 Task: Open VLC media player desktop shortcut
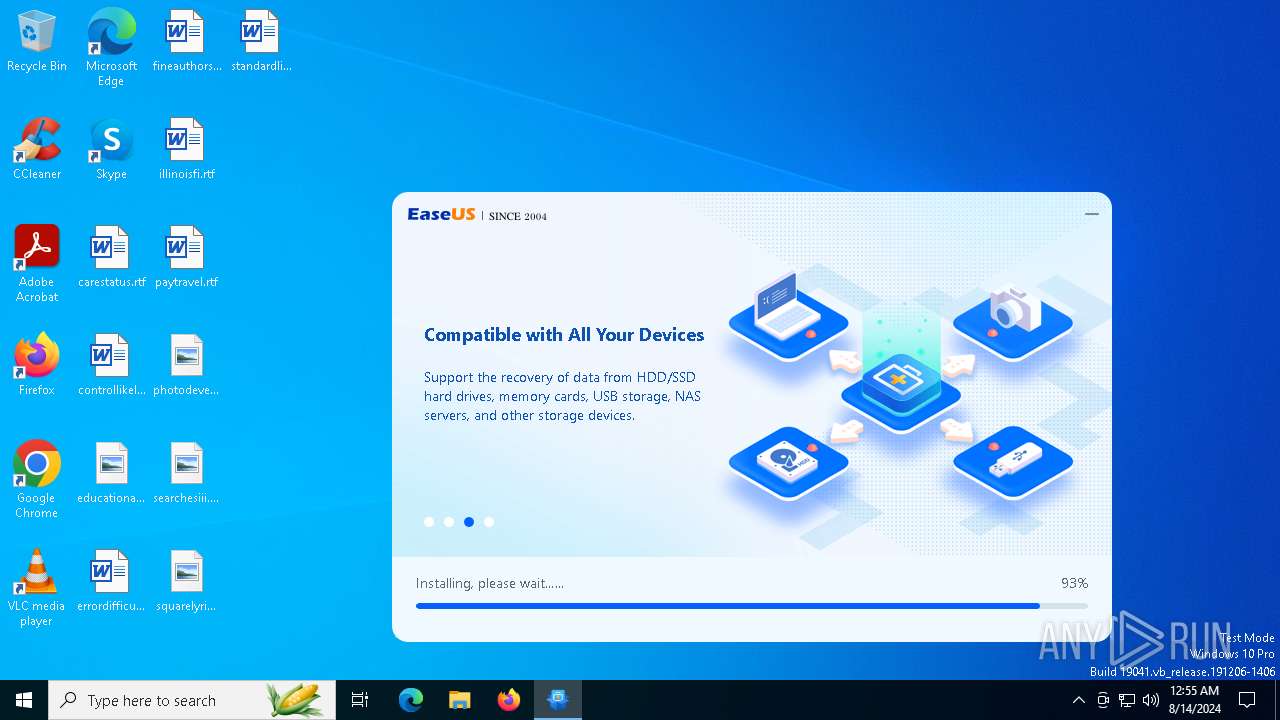tap(37, 588)
